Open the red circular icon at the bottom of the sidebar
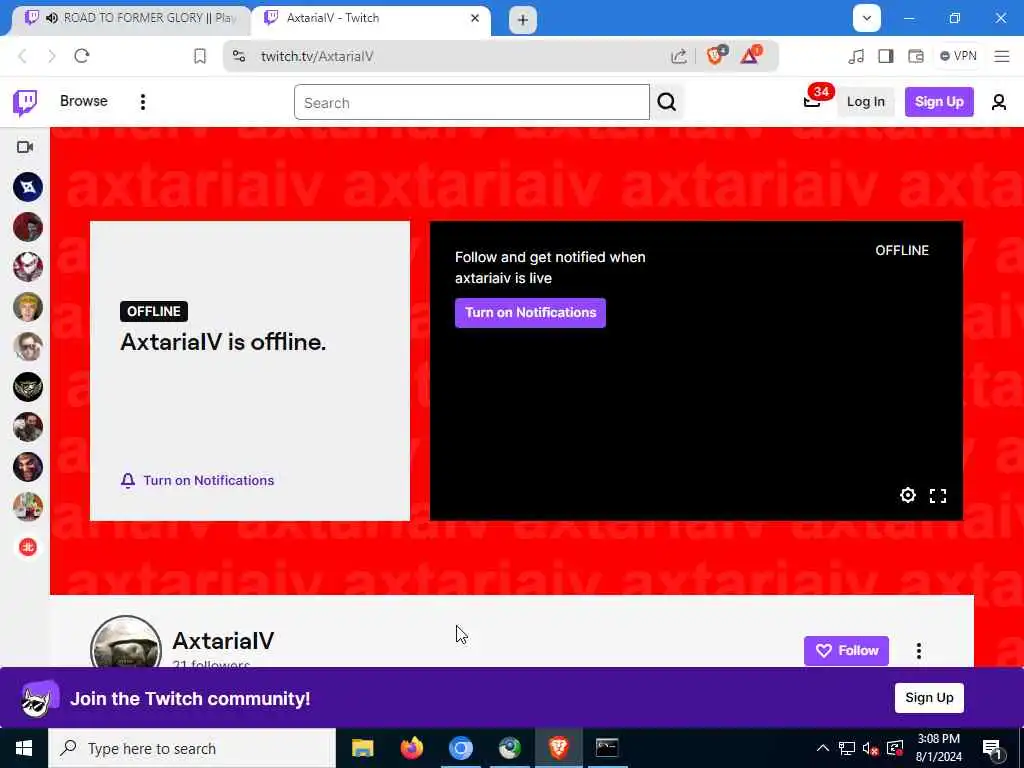 click(x=28, y=547)
